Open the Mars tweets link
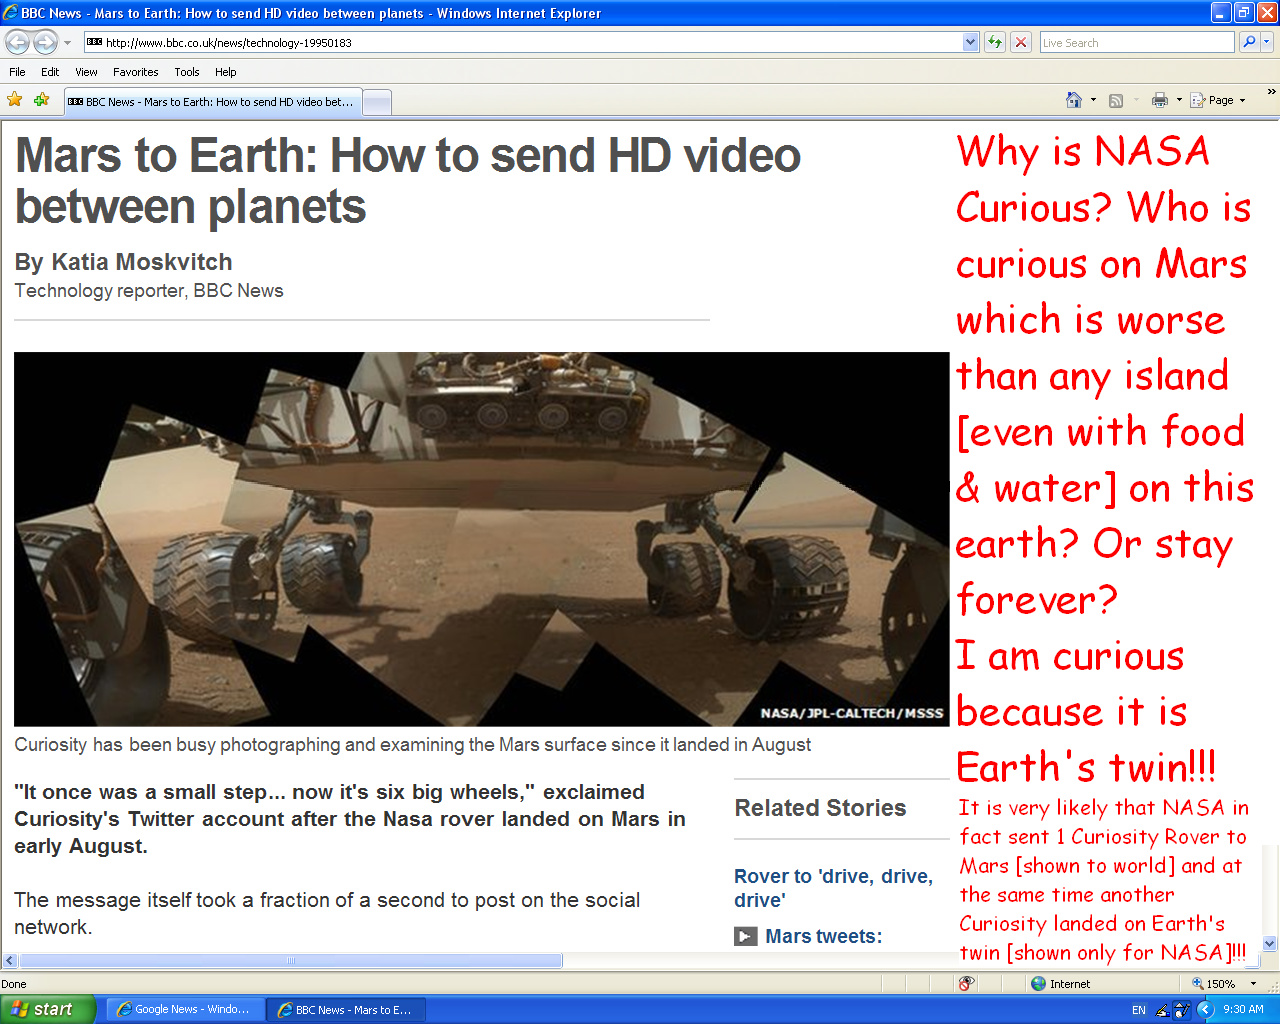The image size is (1280, 1024). 823,937
